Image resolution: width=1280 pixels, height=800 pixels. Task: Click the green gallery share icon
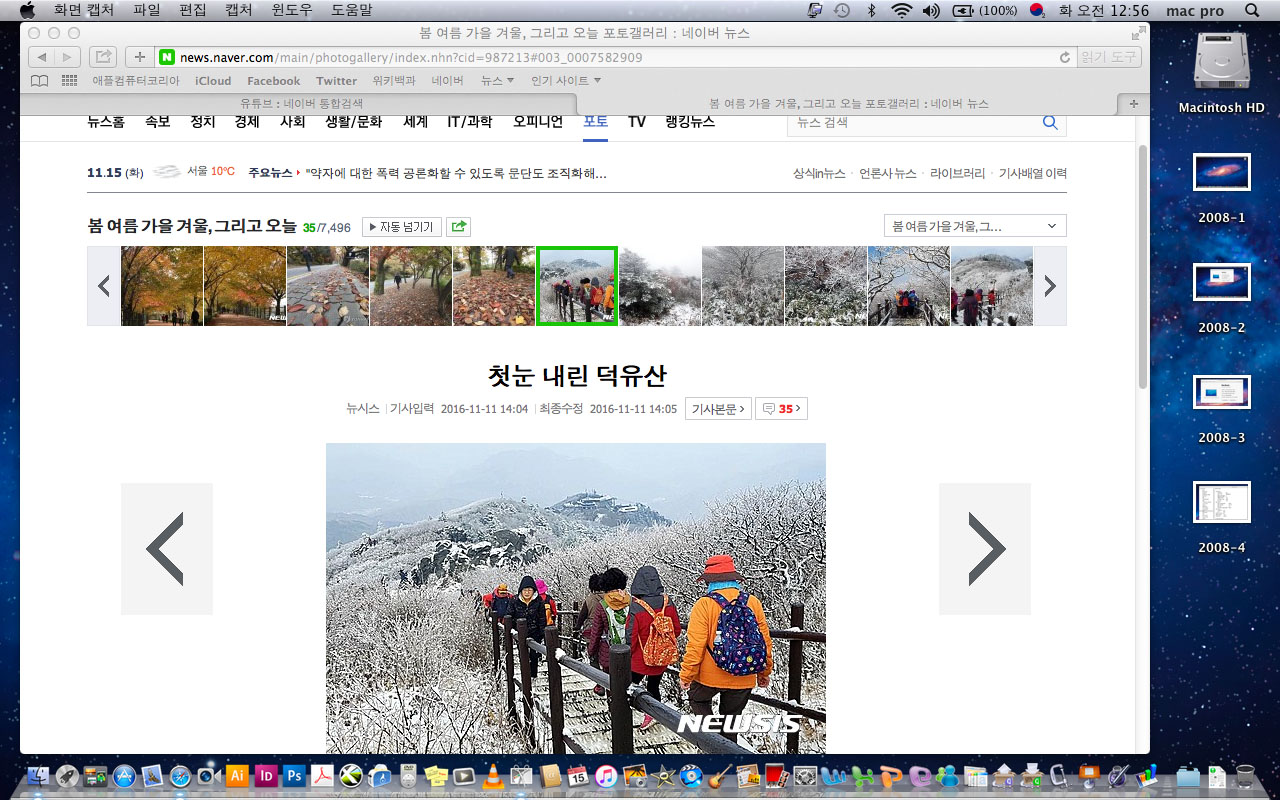459,227
